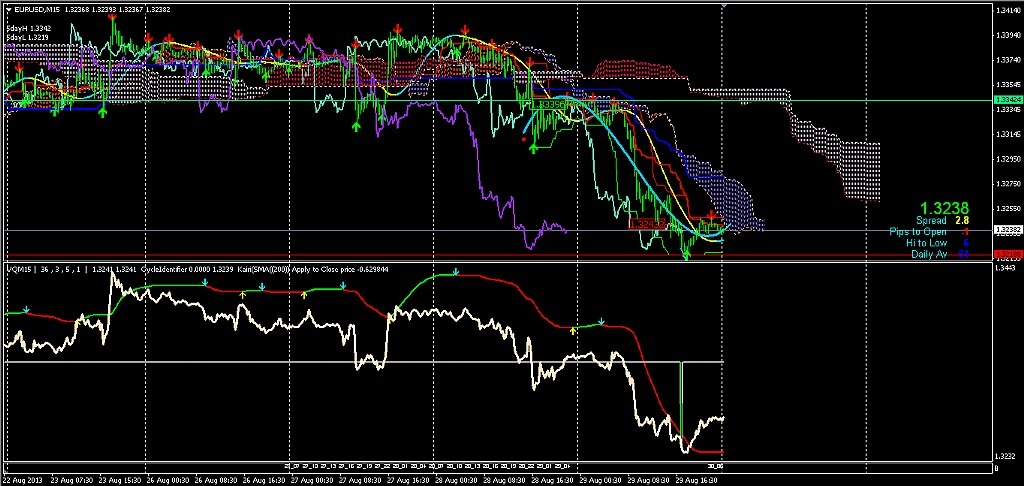
Task: Click the Hi to Low label
Action: click(x=927, y=243)
